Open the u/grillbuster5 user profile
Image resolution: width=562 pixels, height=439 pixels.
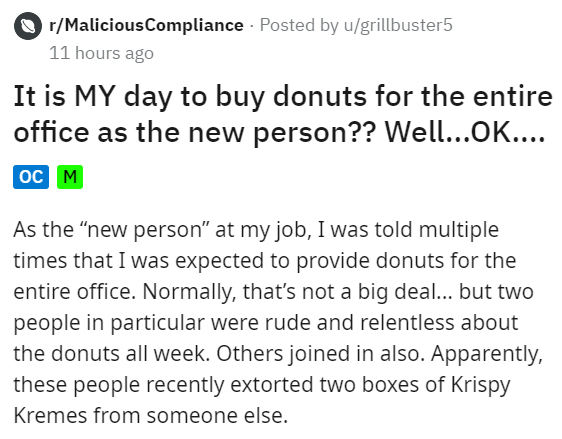pos(398,25)
